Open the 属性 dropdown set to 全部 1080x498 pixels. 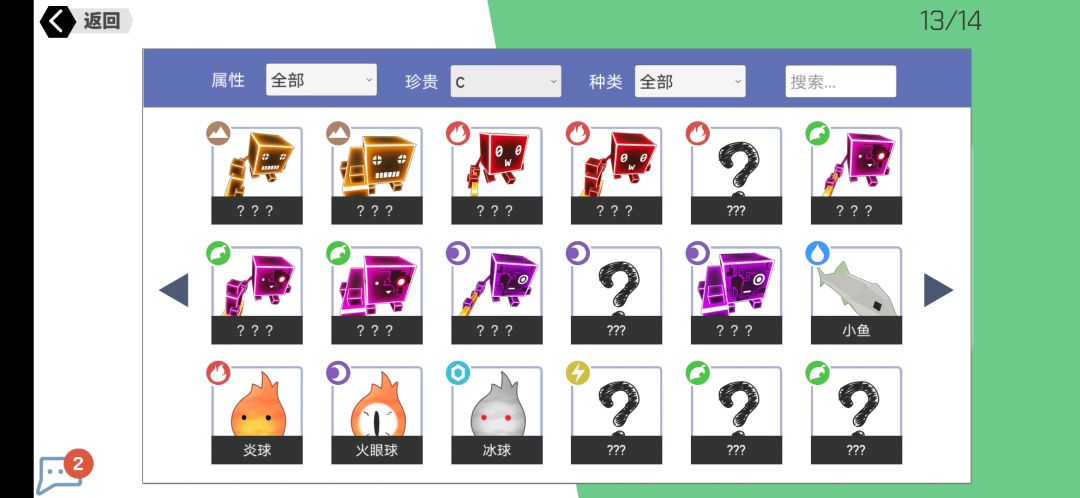click(321, 80)
